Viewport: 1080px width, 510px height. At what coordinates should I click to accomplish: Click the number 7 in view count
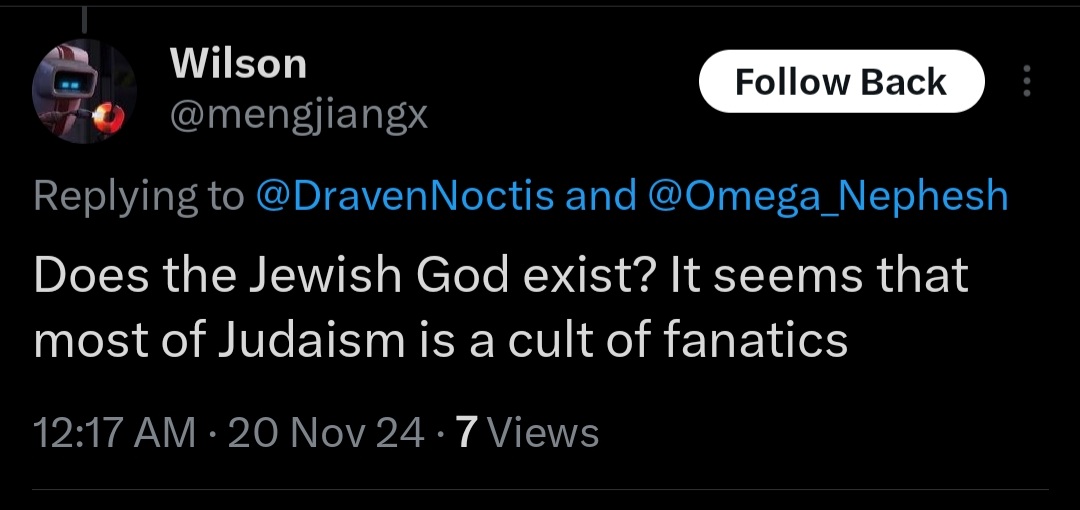[x=465, y=433]
